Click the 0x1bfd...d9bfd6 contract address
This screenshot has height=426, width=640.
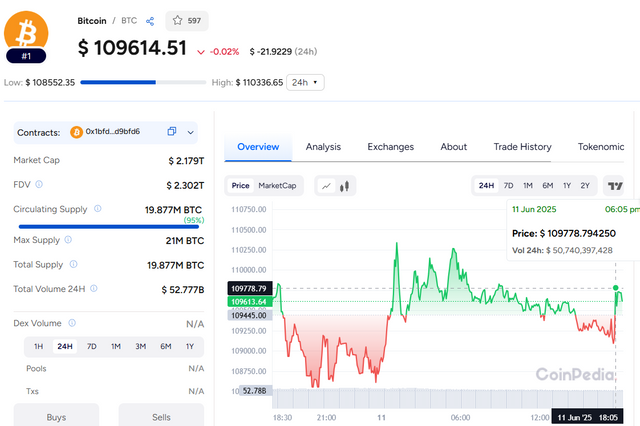[113, 131]
